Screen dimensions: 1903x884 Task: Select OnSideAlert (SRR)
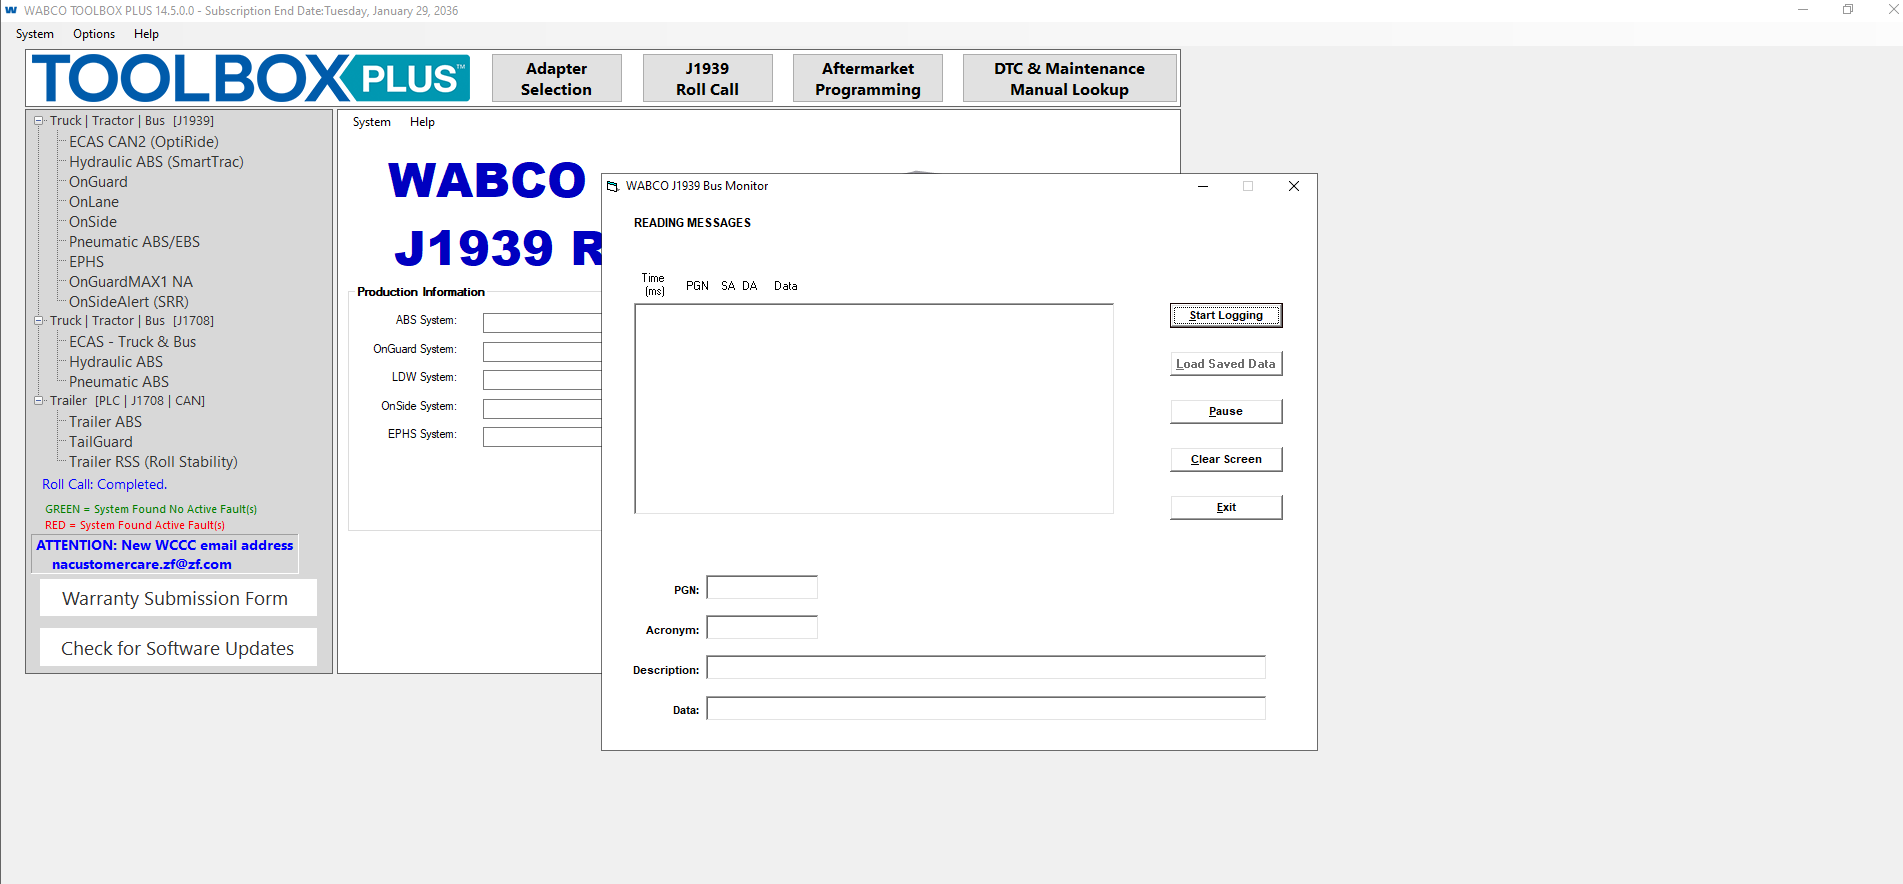tap(129, 302)
